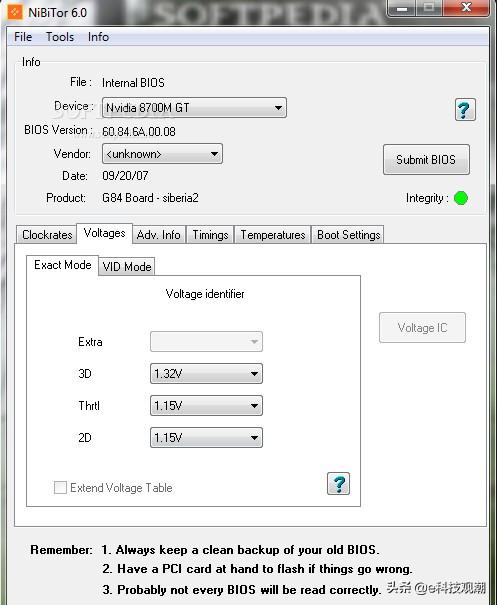Switch to the VID Mode tab

[127, 267]
